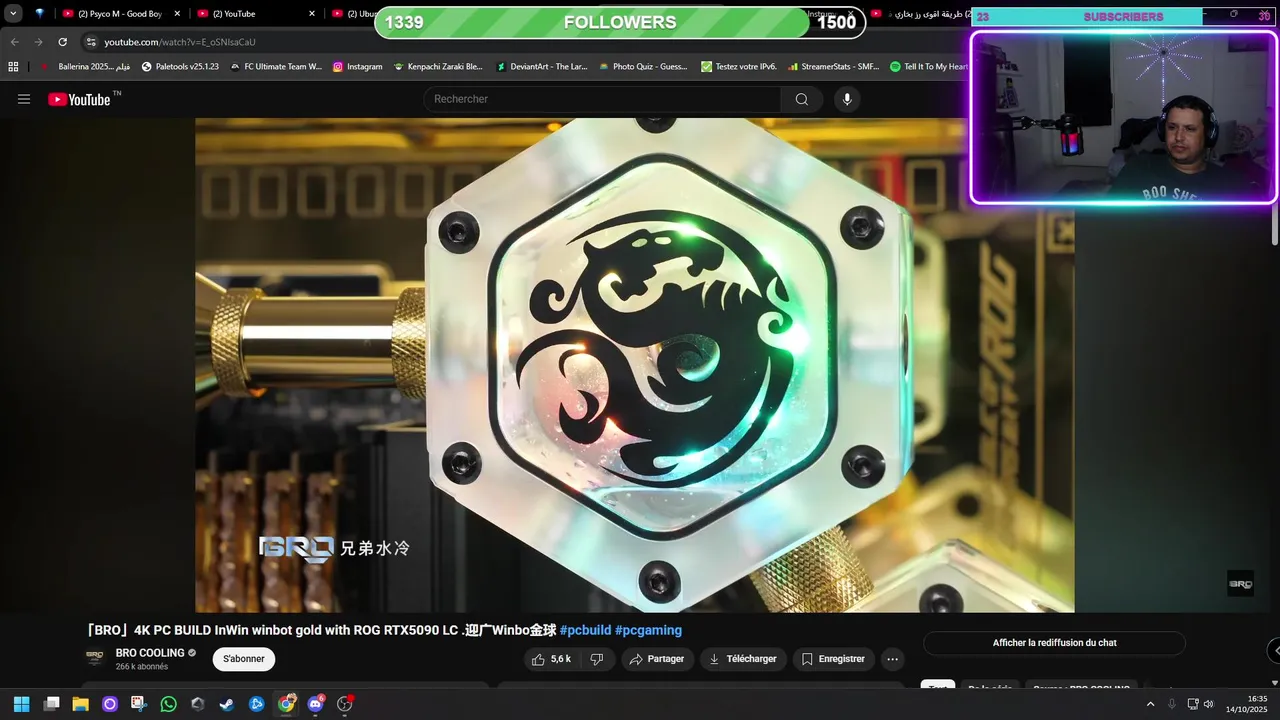Click the video player to pause
This screenshot has height=720, width=1280.
[x=635, y=365]
